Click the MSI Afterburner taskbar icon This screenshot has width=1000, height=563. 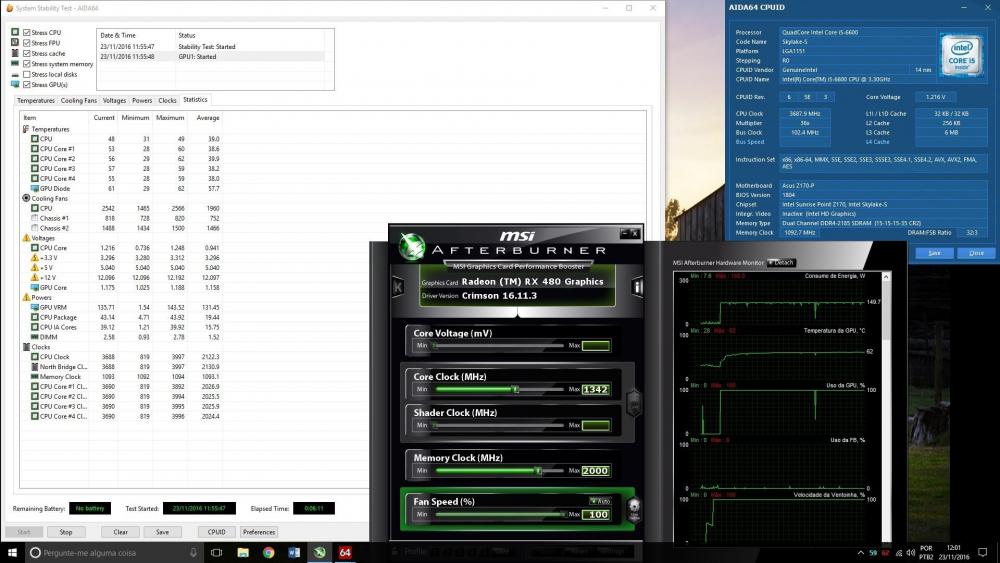[x=319, y=552]
